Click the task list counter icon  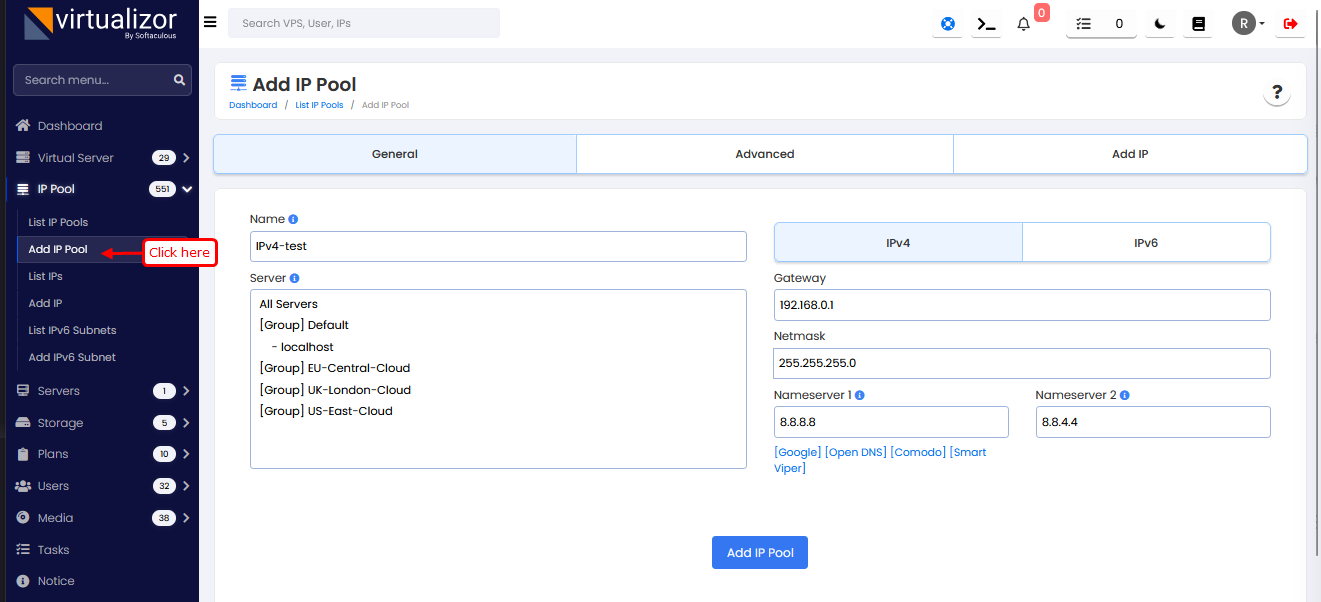tap(1100, 24)
